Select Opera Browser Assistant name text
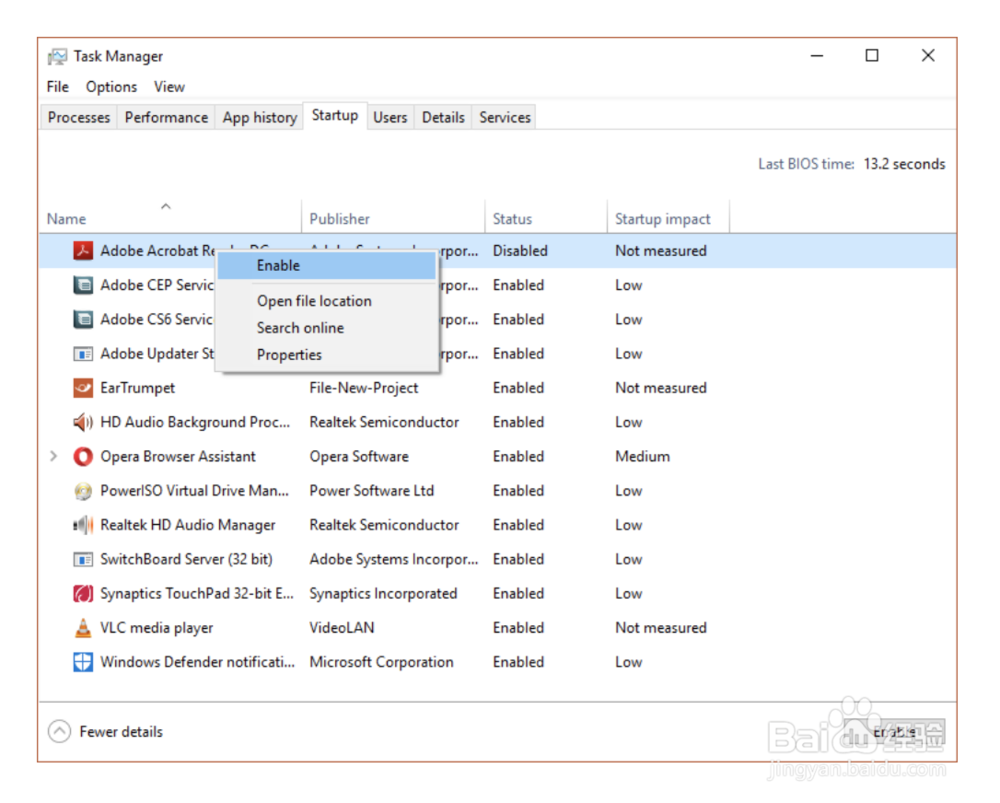 [x=178, y=457]
